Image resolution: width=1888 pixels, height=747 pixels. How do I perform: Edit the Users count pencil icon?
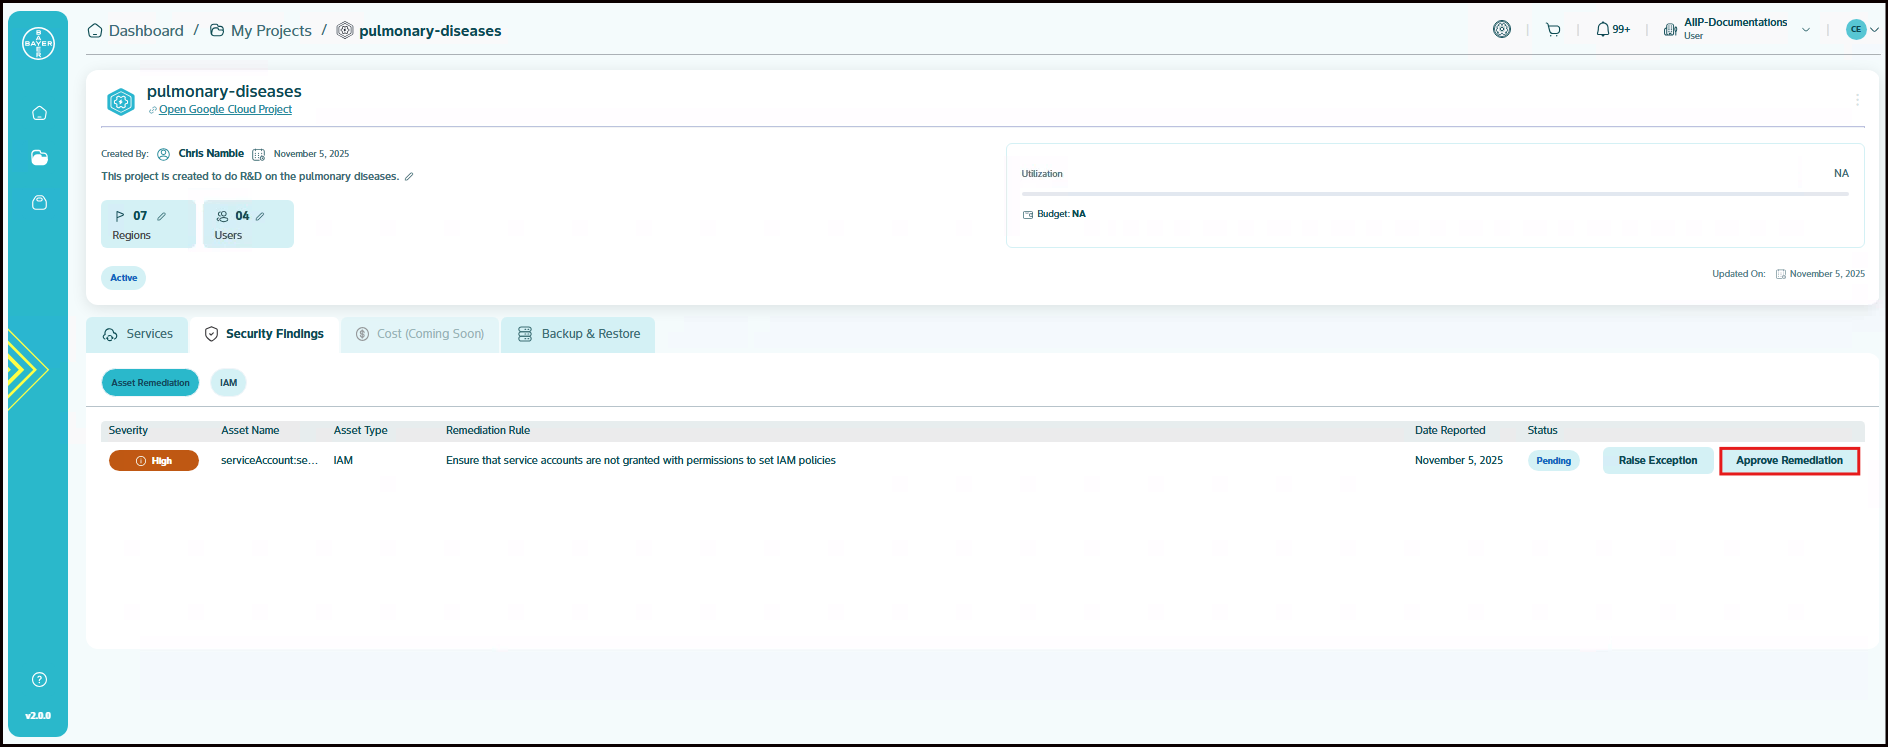pos(260,216)
